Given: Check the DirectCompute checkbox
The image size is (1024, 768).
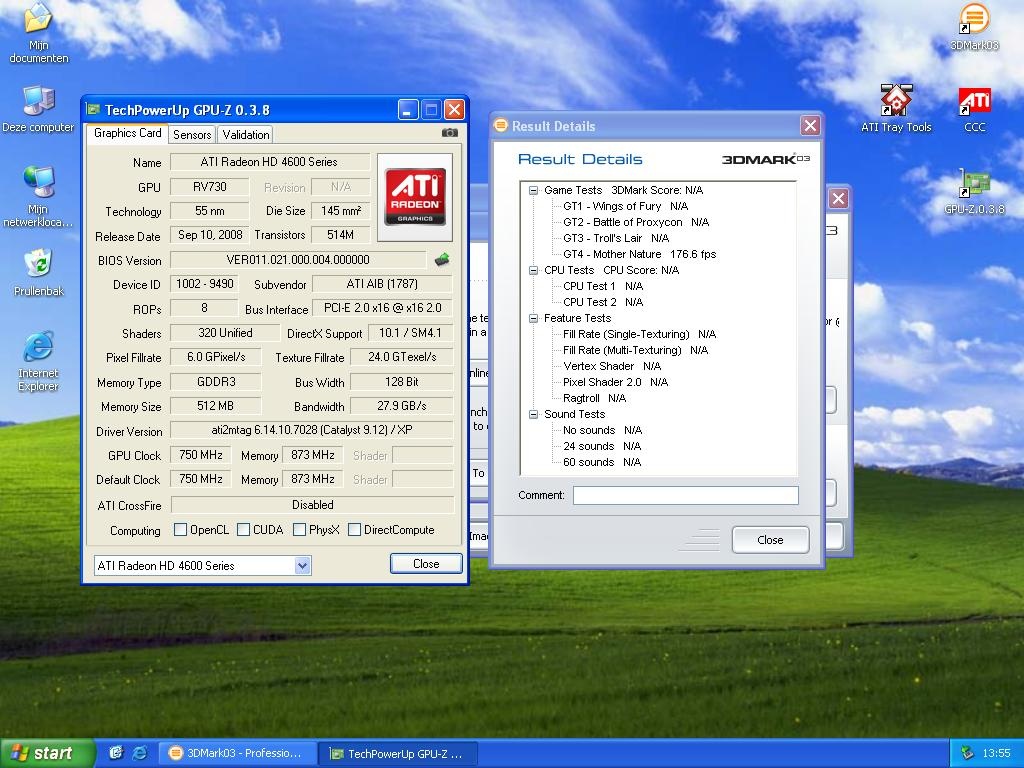Looking at the screenshot, I should pyautogui.click(x=354, y=530).
